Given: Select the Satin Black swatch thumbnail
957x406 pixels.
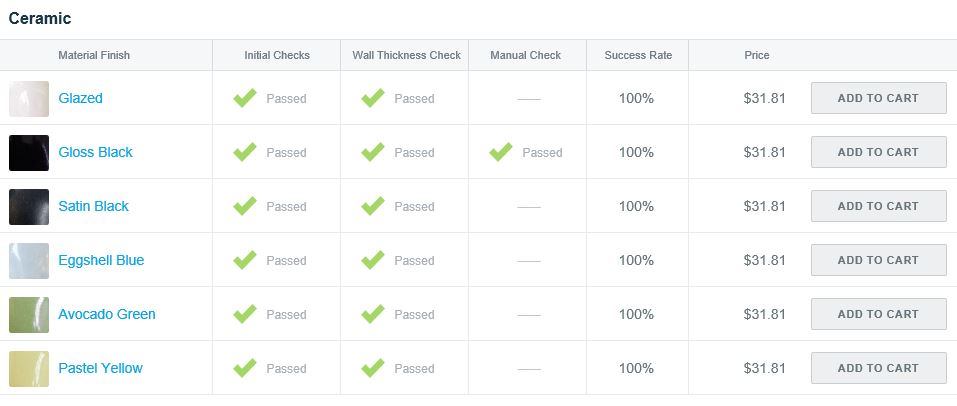Looking at the screenshot, I should click(x=29, y=207).
